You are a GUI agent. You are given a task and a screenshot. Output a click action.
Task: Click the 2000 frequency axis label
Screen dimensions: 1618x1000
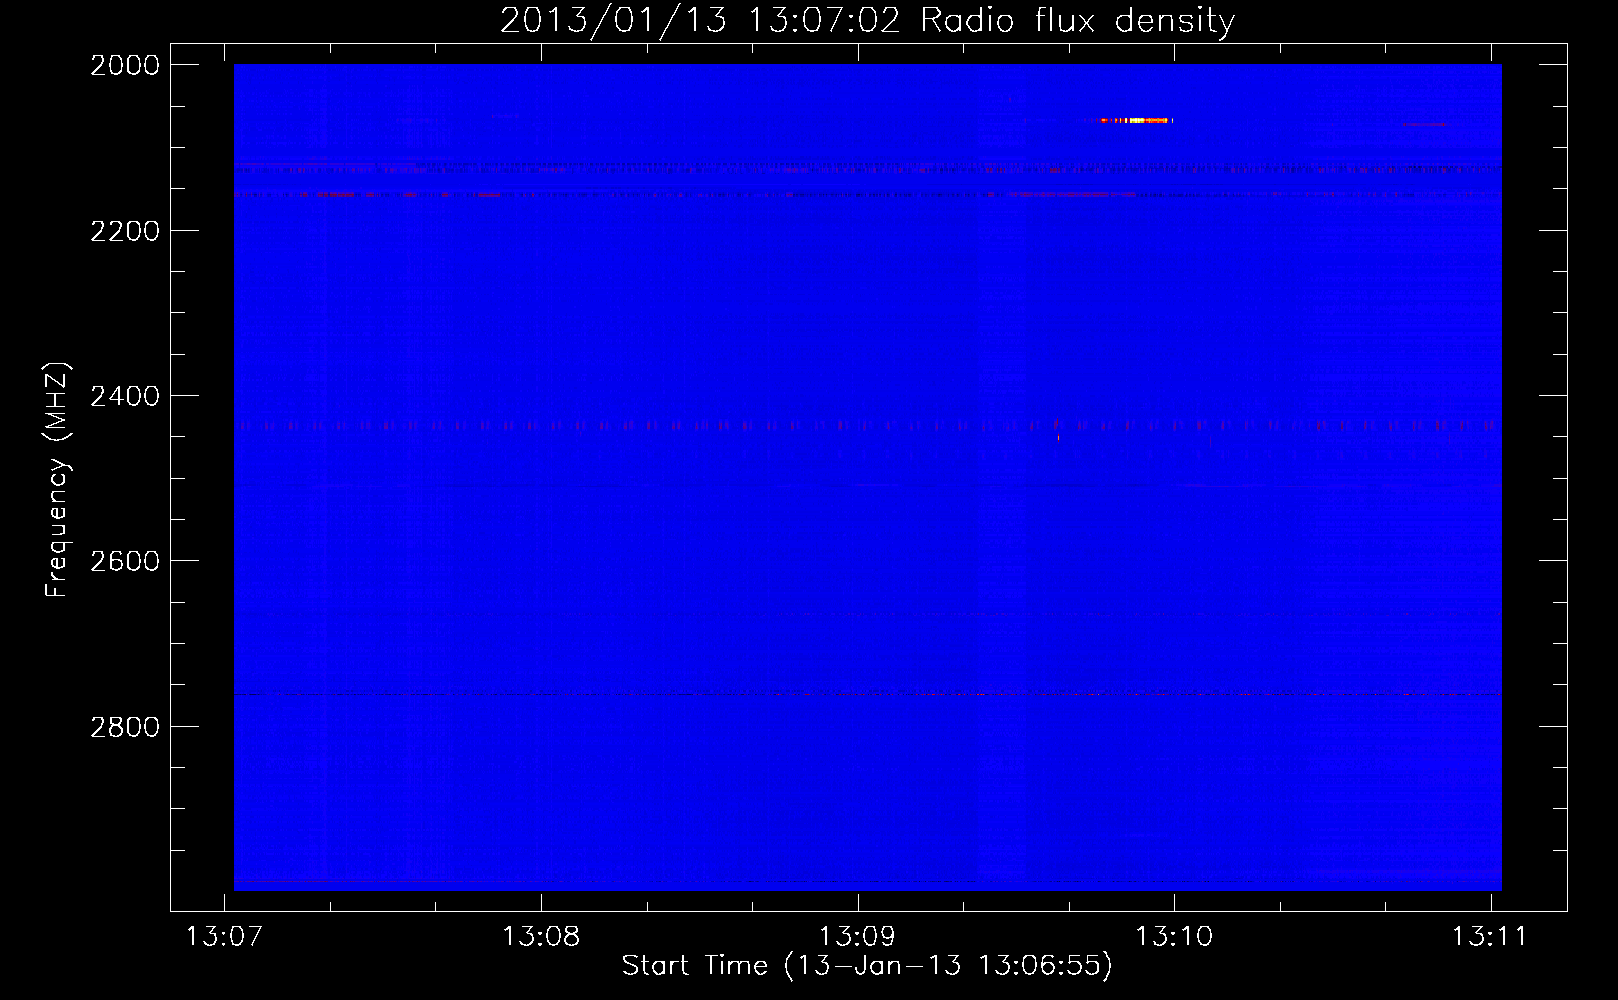[x=125, y=65]
